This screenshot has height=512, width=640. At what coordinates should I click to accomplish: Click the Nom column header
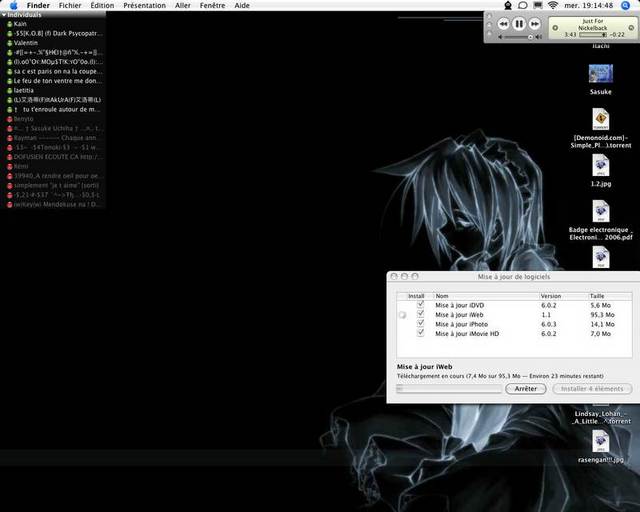point(442,296)
